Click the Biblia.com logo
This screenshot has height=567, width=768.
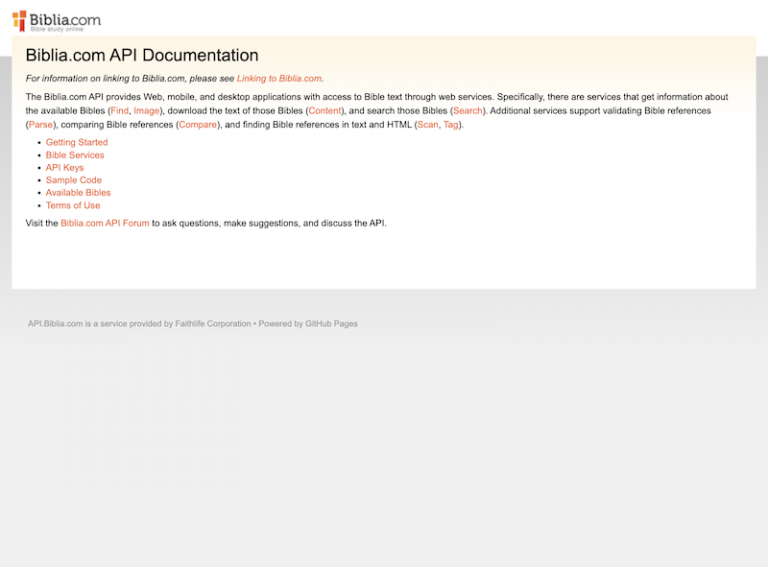pos(56,21)
